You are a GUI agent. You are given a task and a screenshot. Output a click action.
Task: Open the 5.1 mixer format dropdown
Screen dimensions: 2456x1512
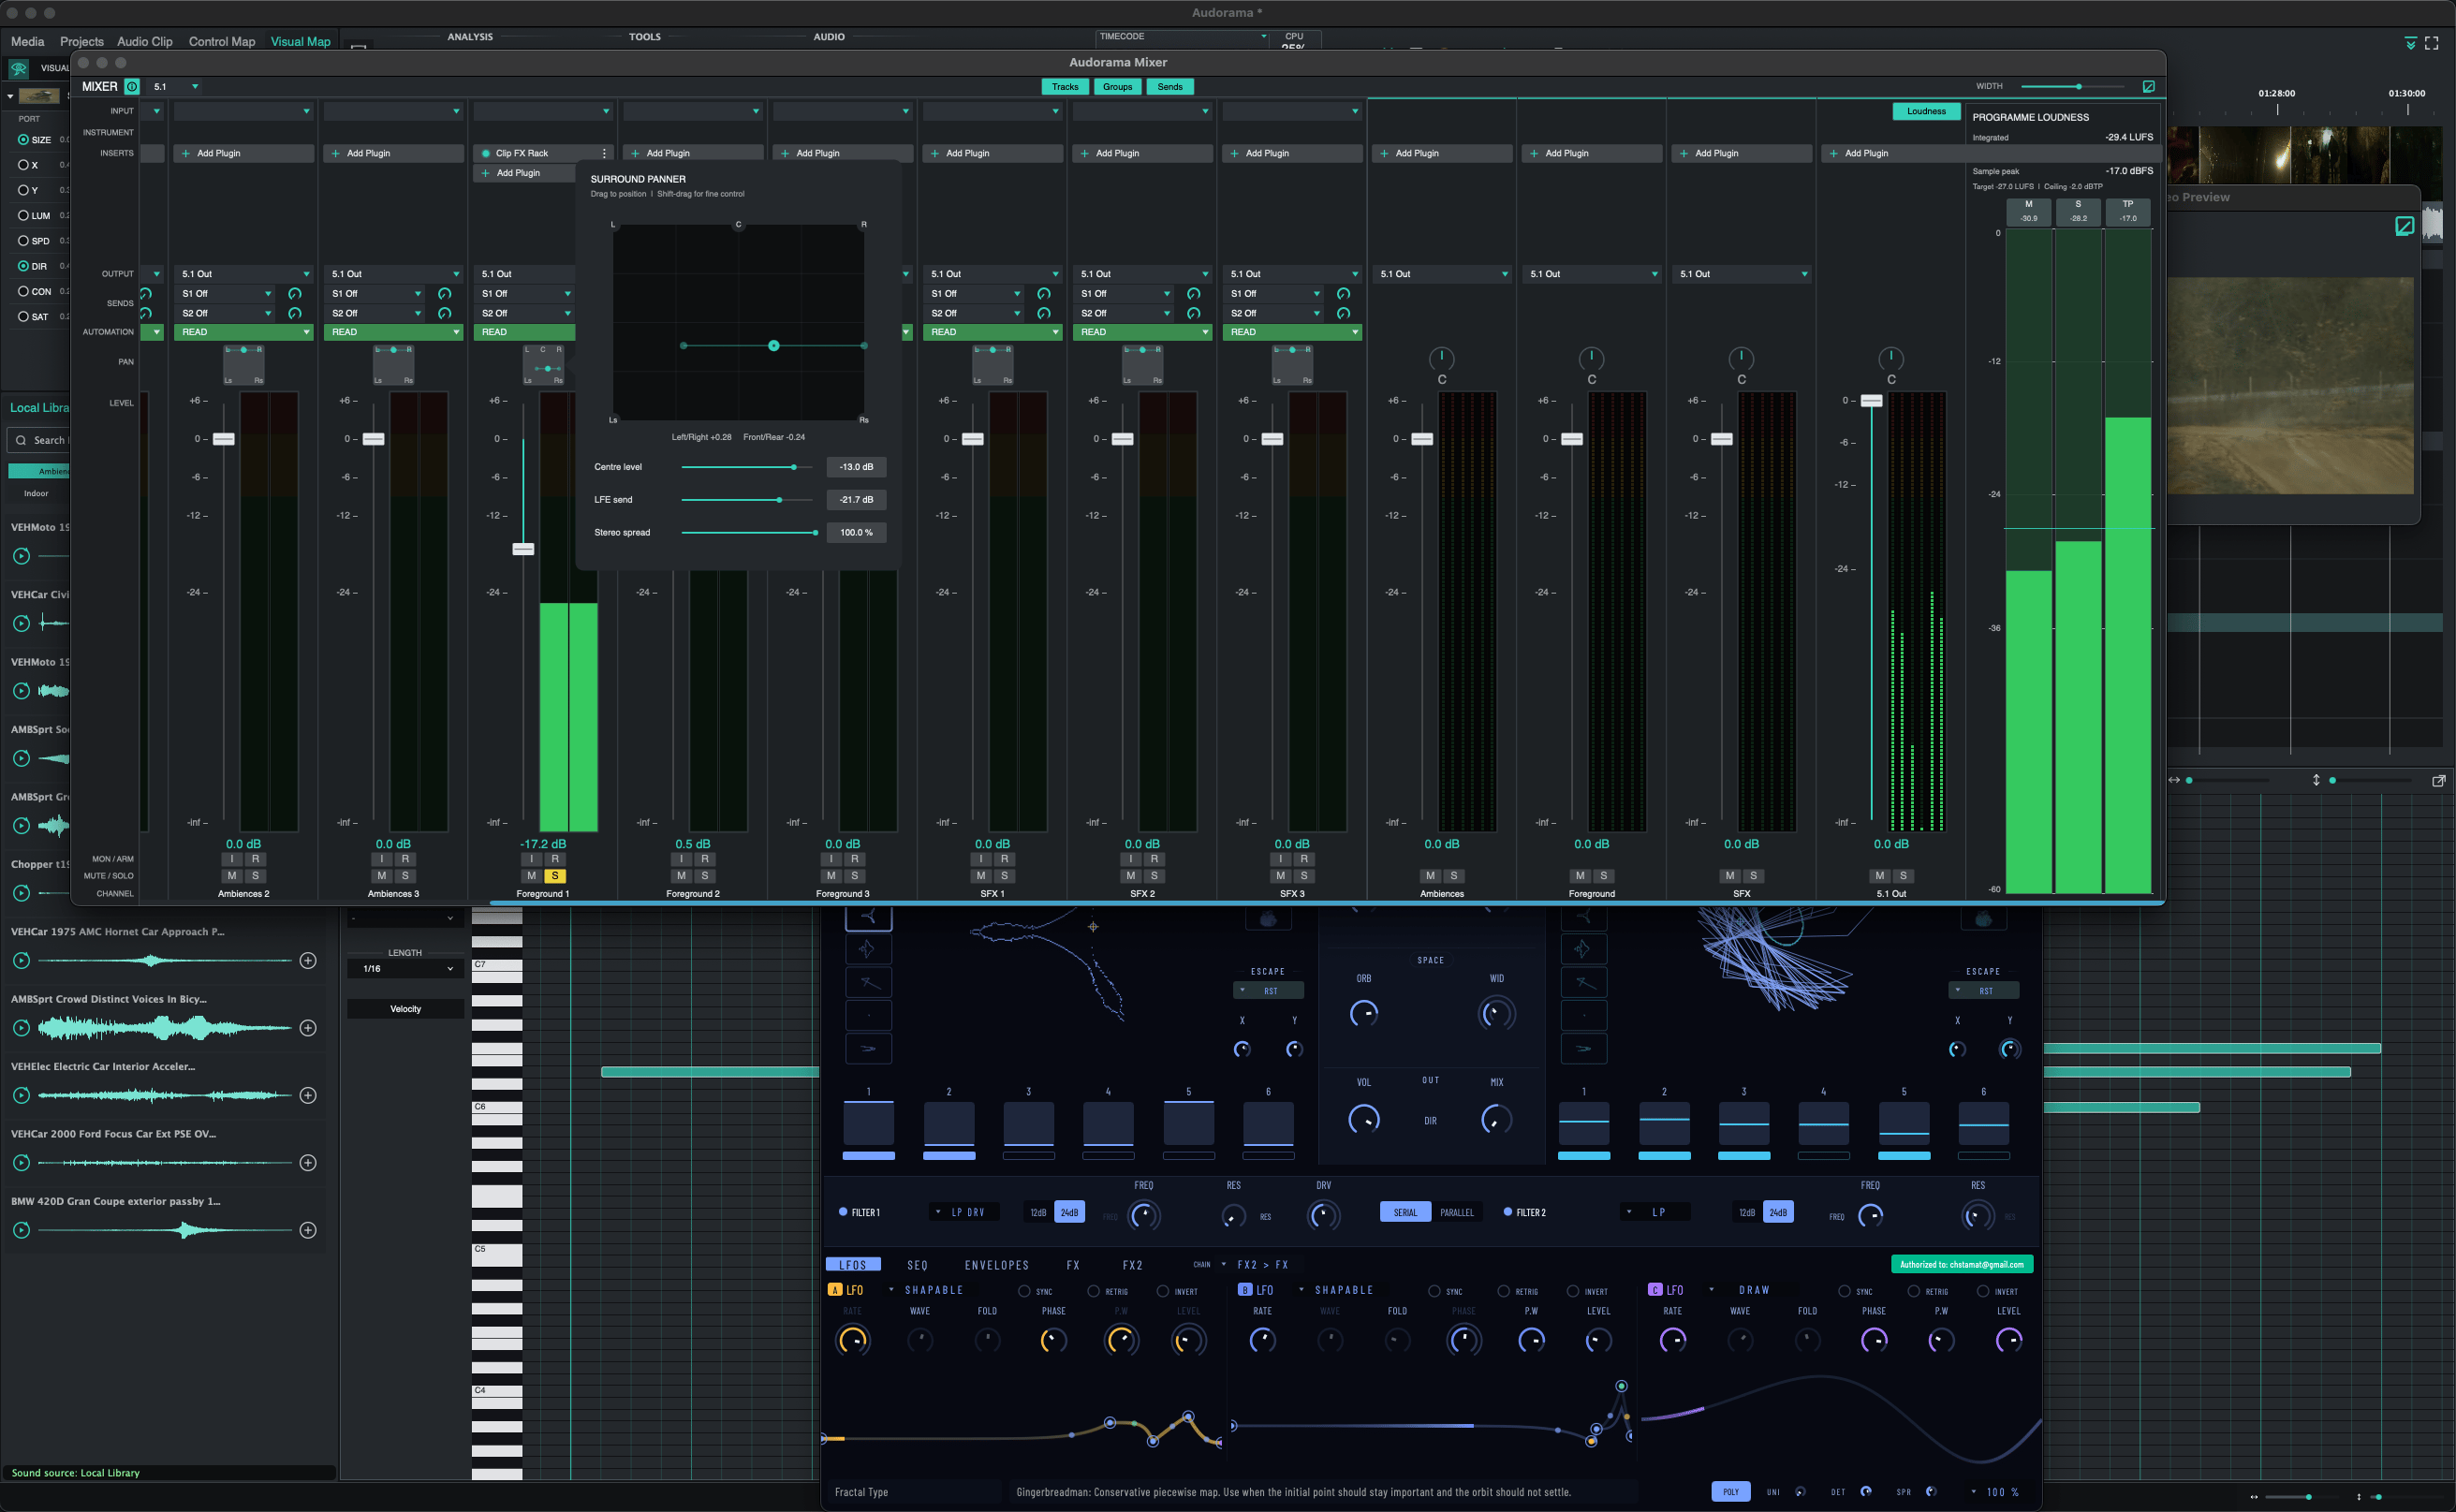176,87
